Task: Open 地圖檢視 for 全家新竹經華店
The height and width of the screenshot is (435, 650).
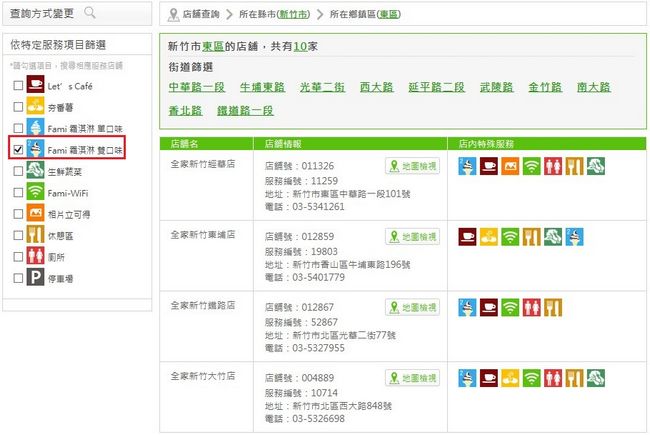Action: click(412, 166)
